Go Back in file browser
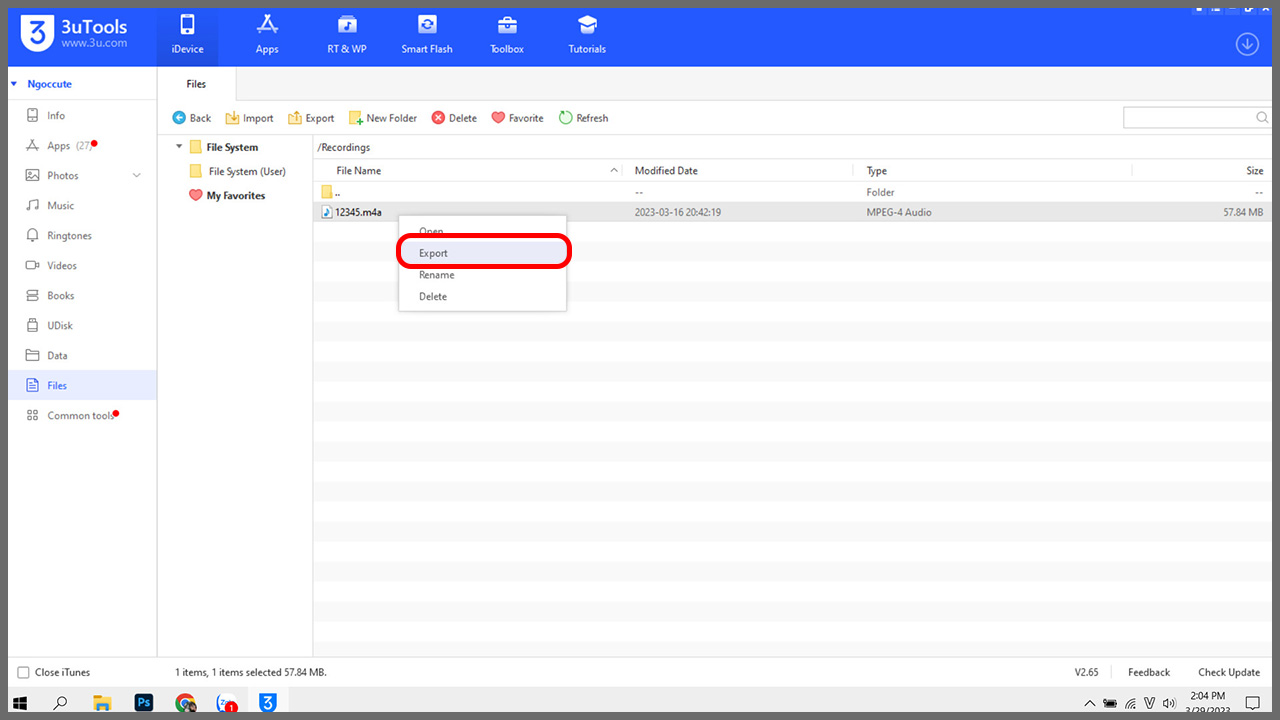 coord(192,118)
